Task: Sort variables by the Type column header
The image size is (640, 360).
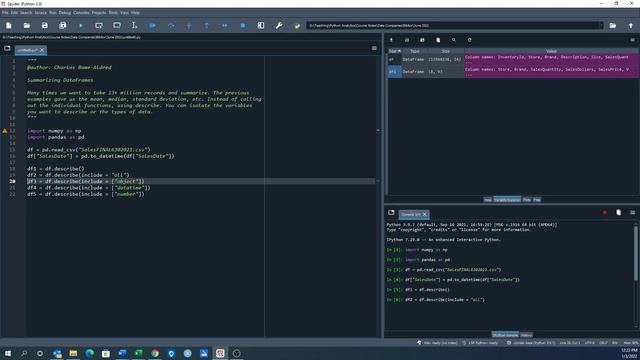Action: (414, 51)
